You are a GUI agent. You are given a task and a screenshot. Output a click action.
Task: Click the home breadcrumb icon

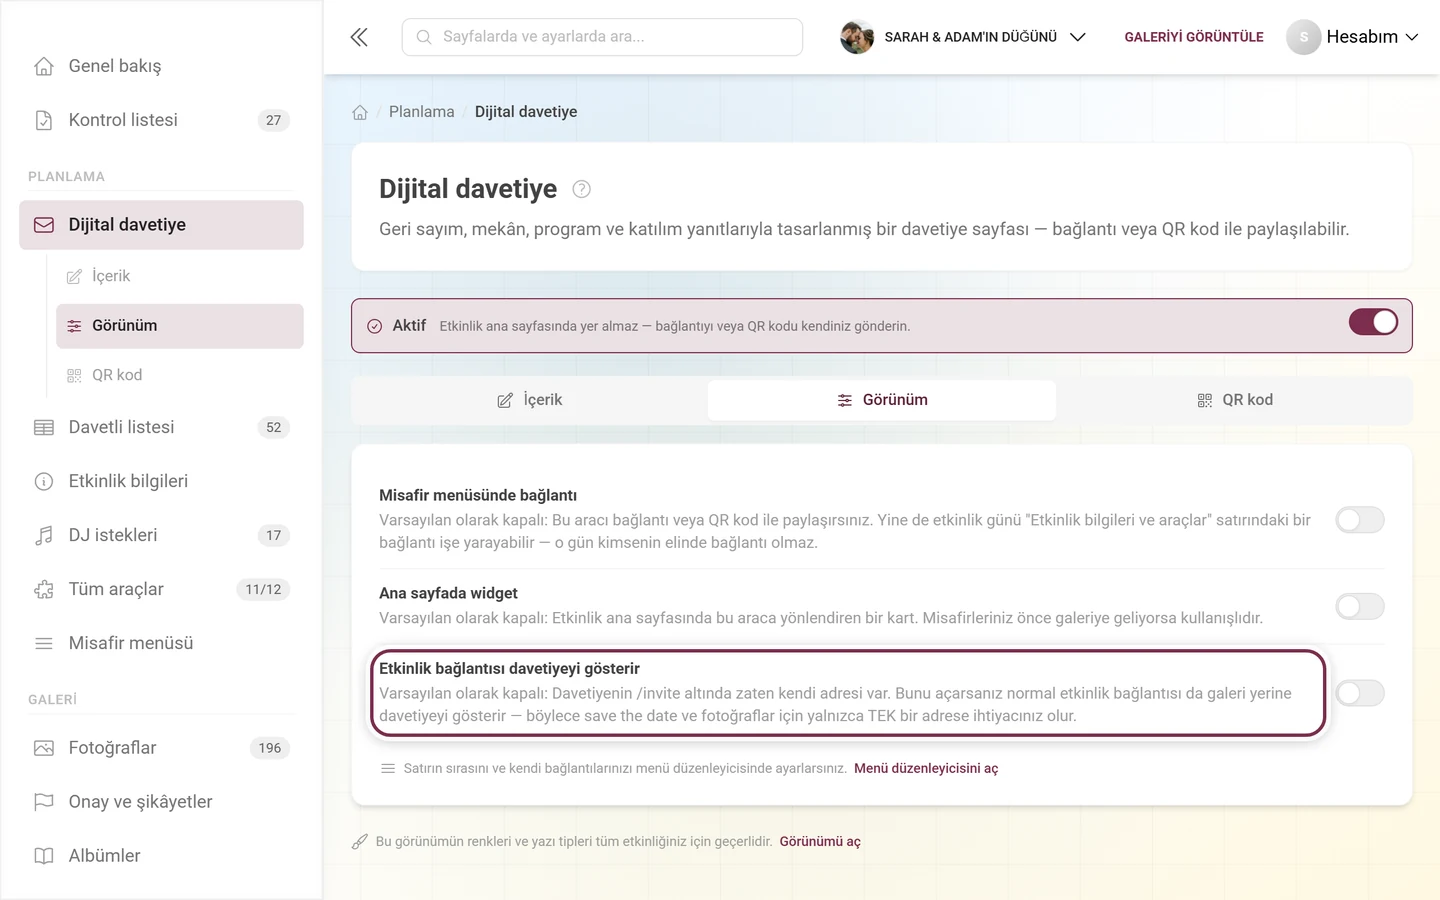(x=360, y=112)
